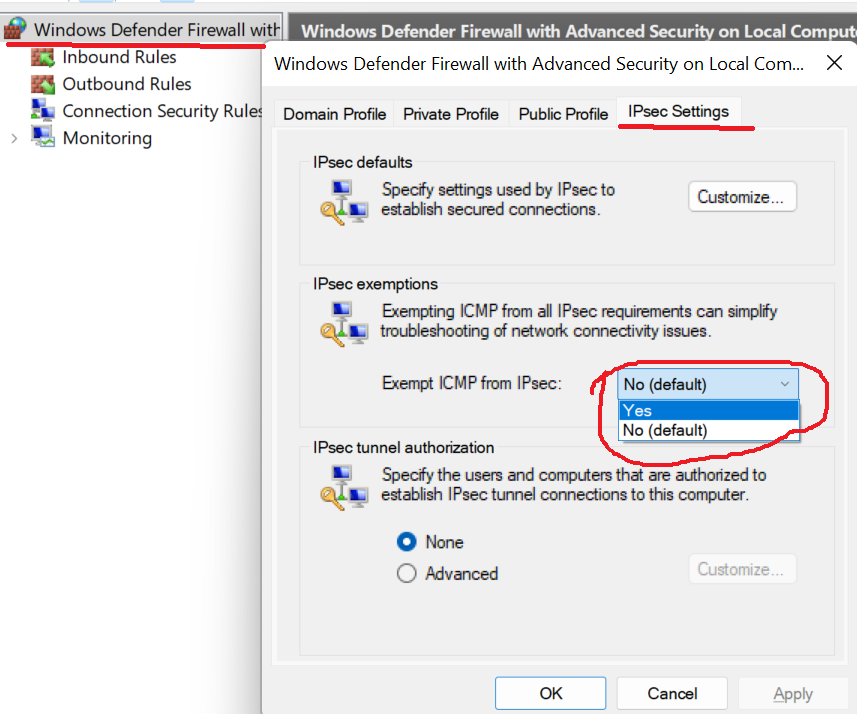Click the firewall brick icon beside Windows Defender Firewall
Image resolution: width=857 pixels, height=714 pixels.
14,29
